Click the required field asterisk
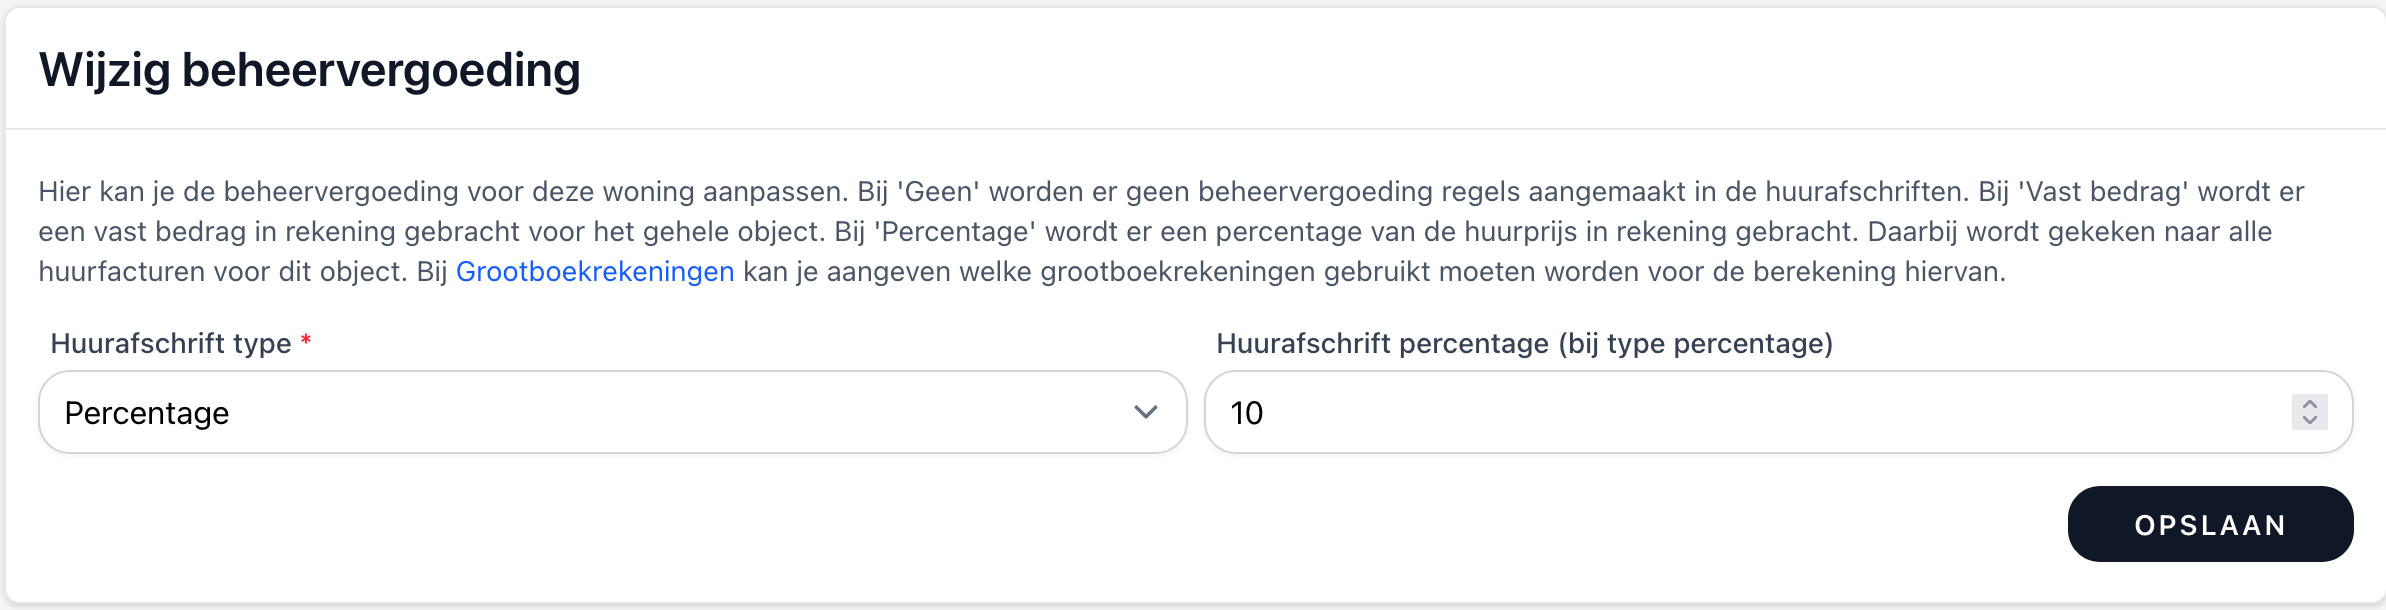The height and width of the screenshot is (610, 2386). click(304, 338)
